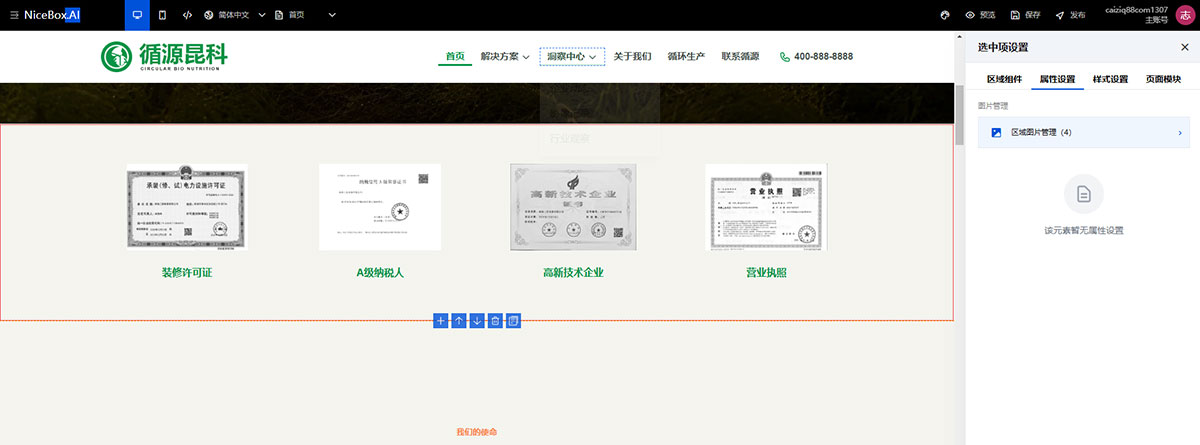The width and height of the screenshot is (1200, 445).
Task: Select the 高新技术企业 certificate image
Action: click(x=573, y=207)
